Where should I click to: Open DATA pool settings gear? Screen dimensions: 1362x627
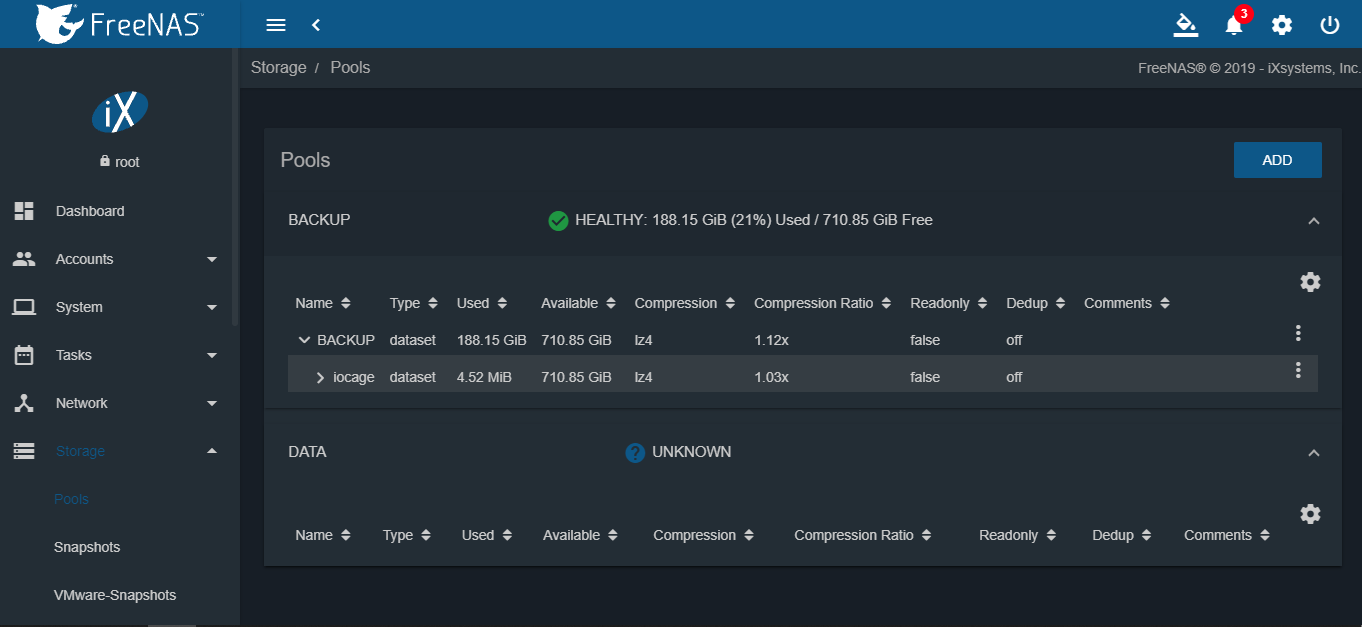[1310, 514]
